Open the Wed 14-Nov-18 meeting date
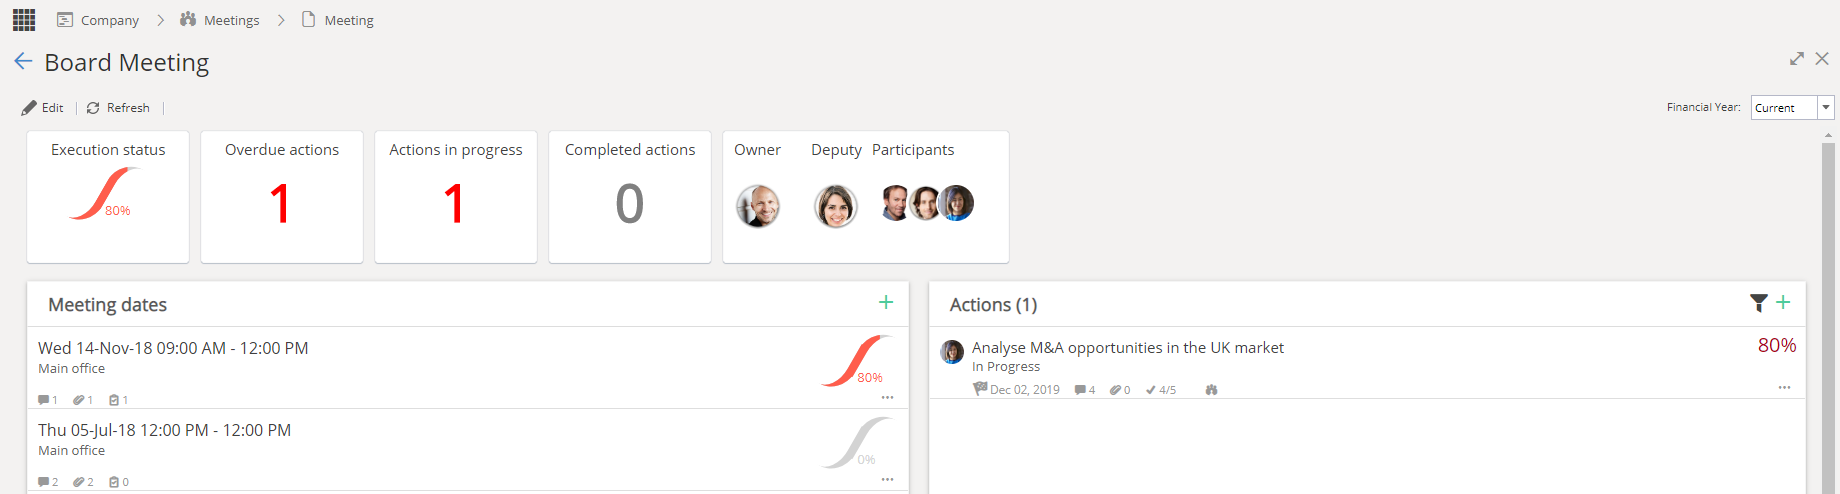Viewport: 1840px width, 494px height. (173, 348)
